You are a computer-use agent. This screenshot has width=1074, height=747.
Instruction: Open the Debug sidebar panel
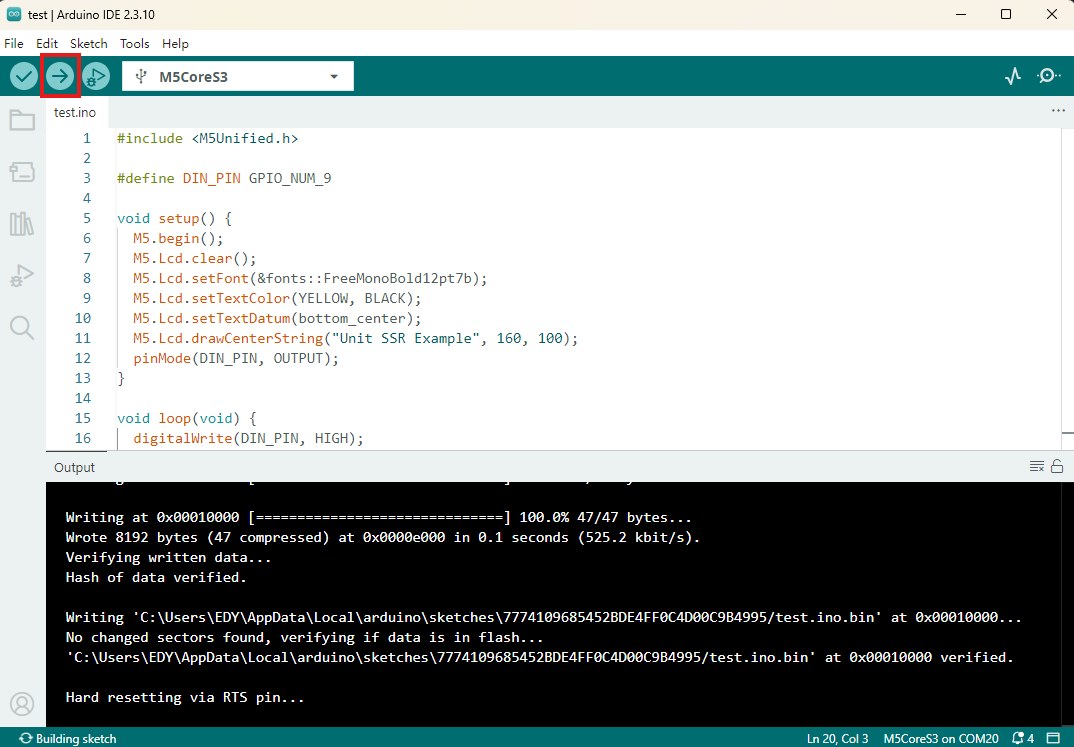click(22, 276)
